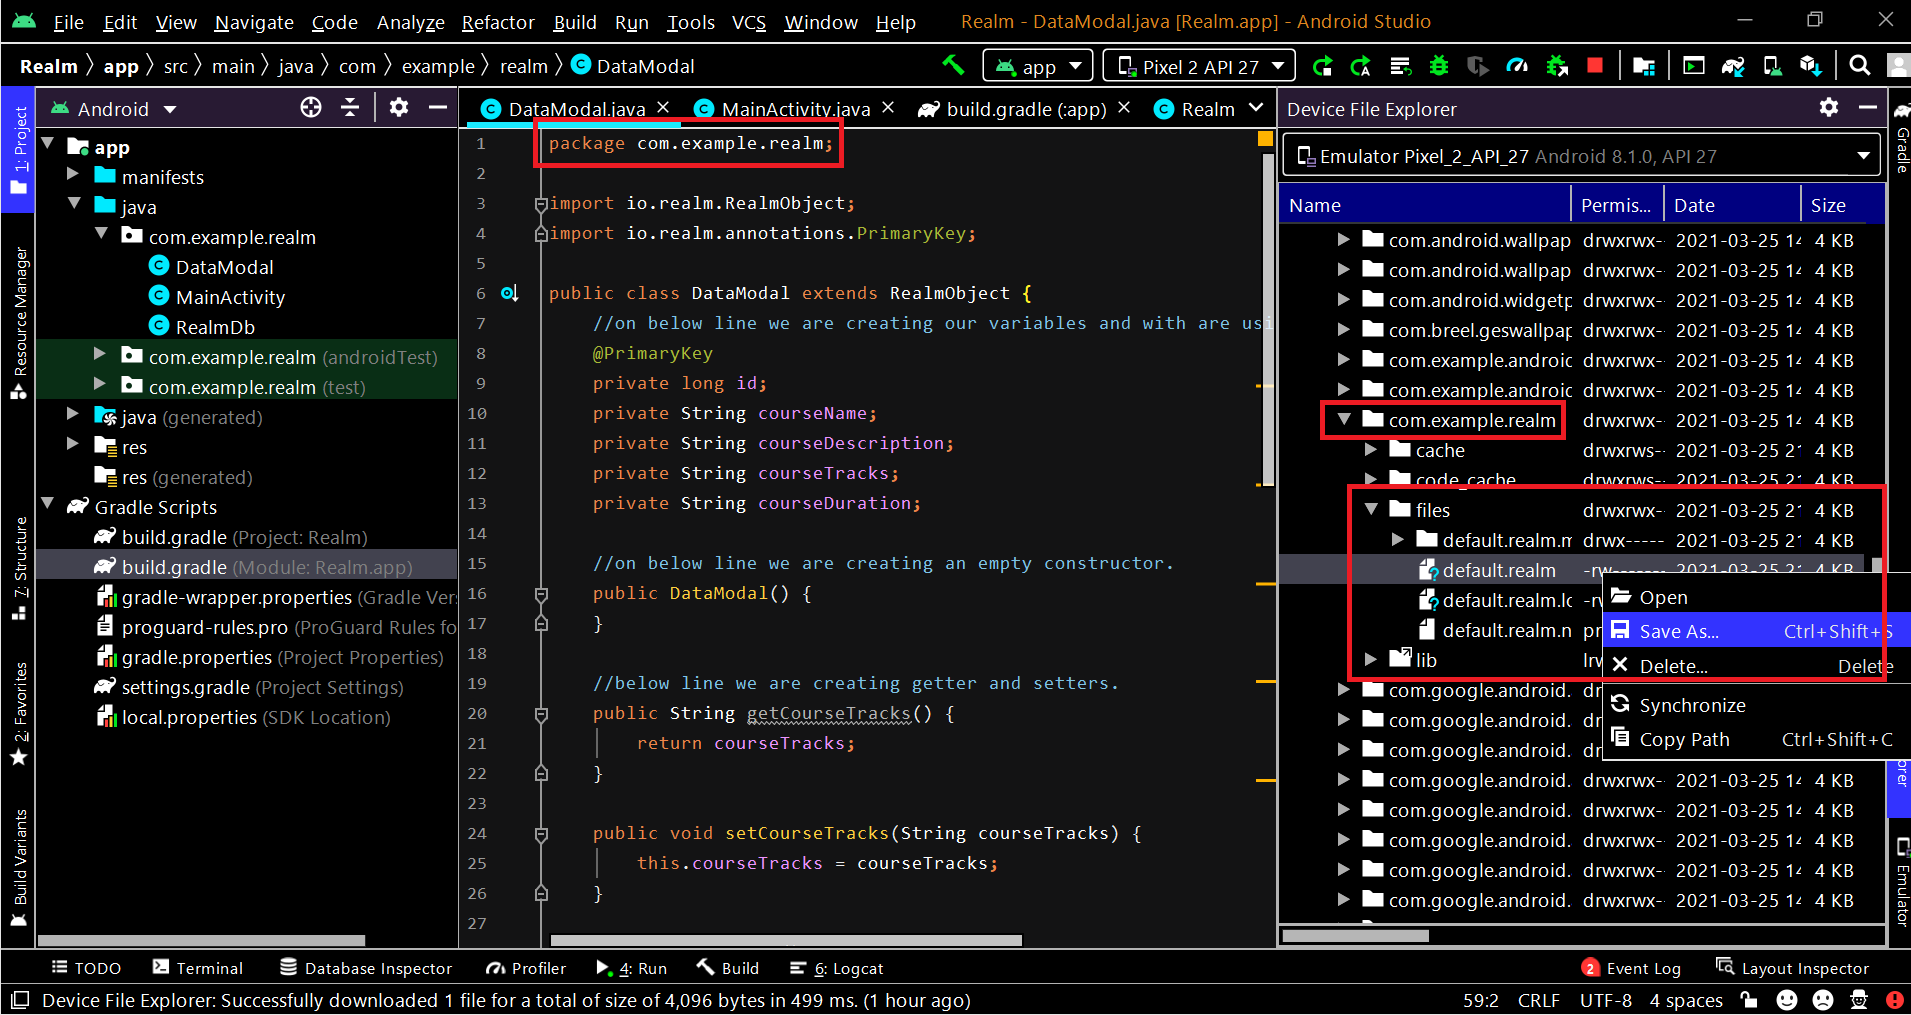Viewport: 1911px width, 1015px height.
Task: Click Sync Project with Gradle Files icon
Action: (1733, 66)
